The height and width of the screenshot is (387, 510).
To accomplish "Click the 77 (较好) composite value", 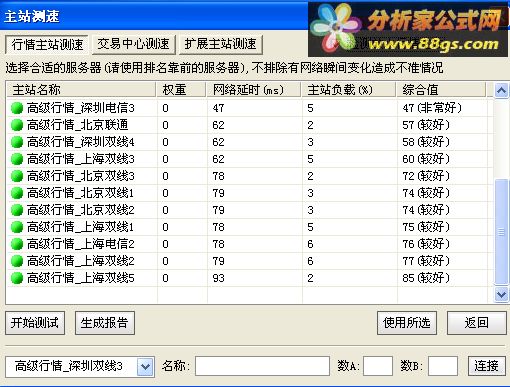I will click(x=426, y=261).
